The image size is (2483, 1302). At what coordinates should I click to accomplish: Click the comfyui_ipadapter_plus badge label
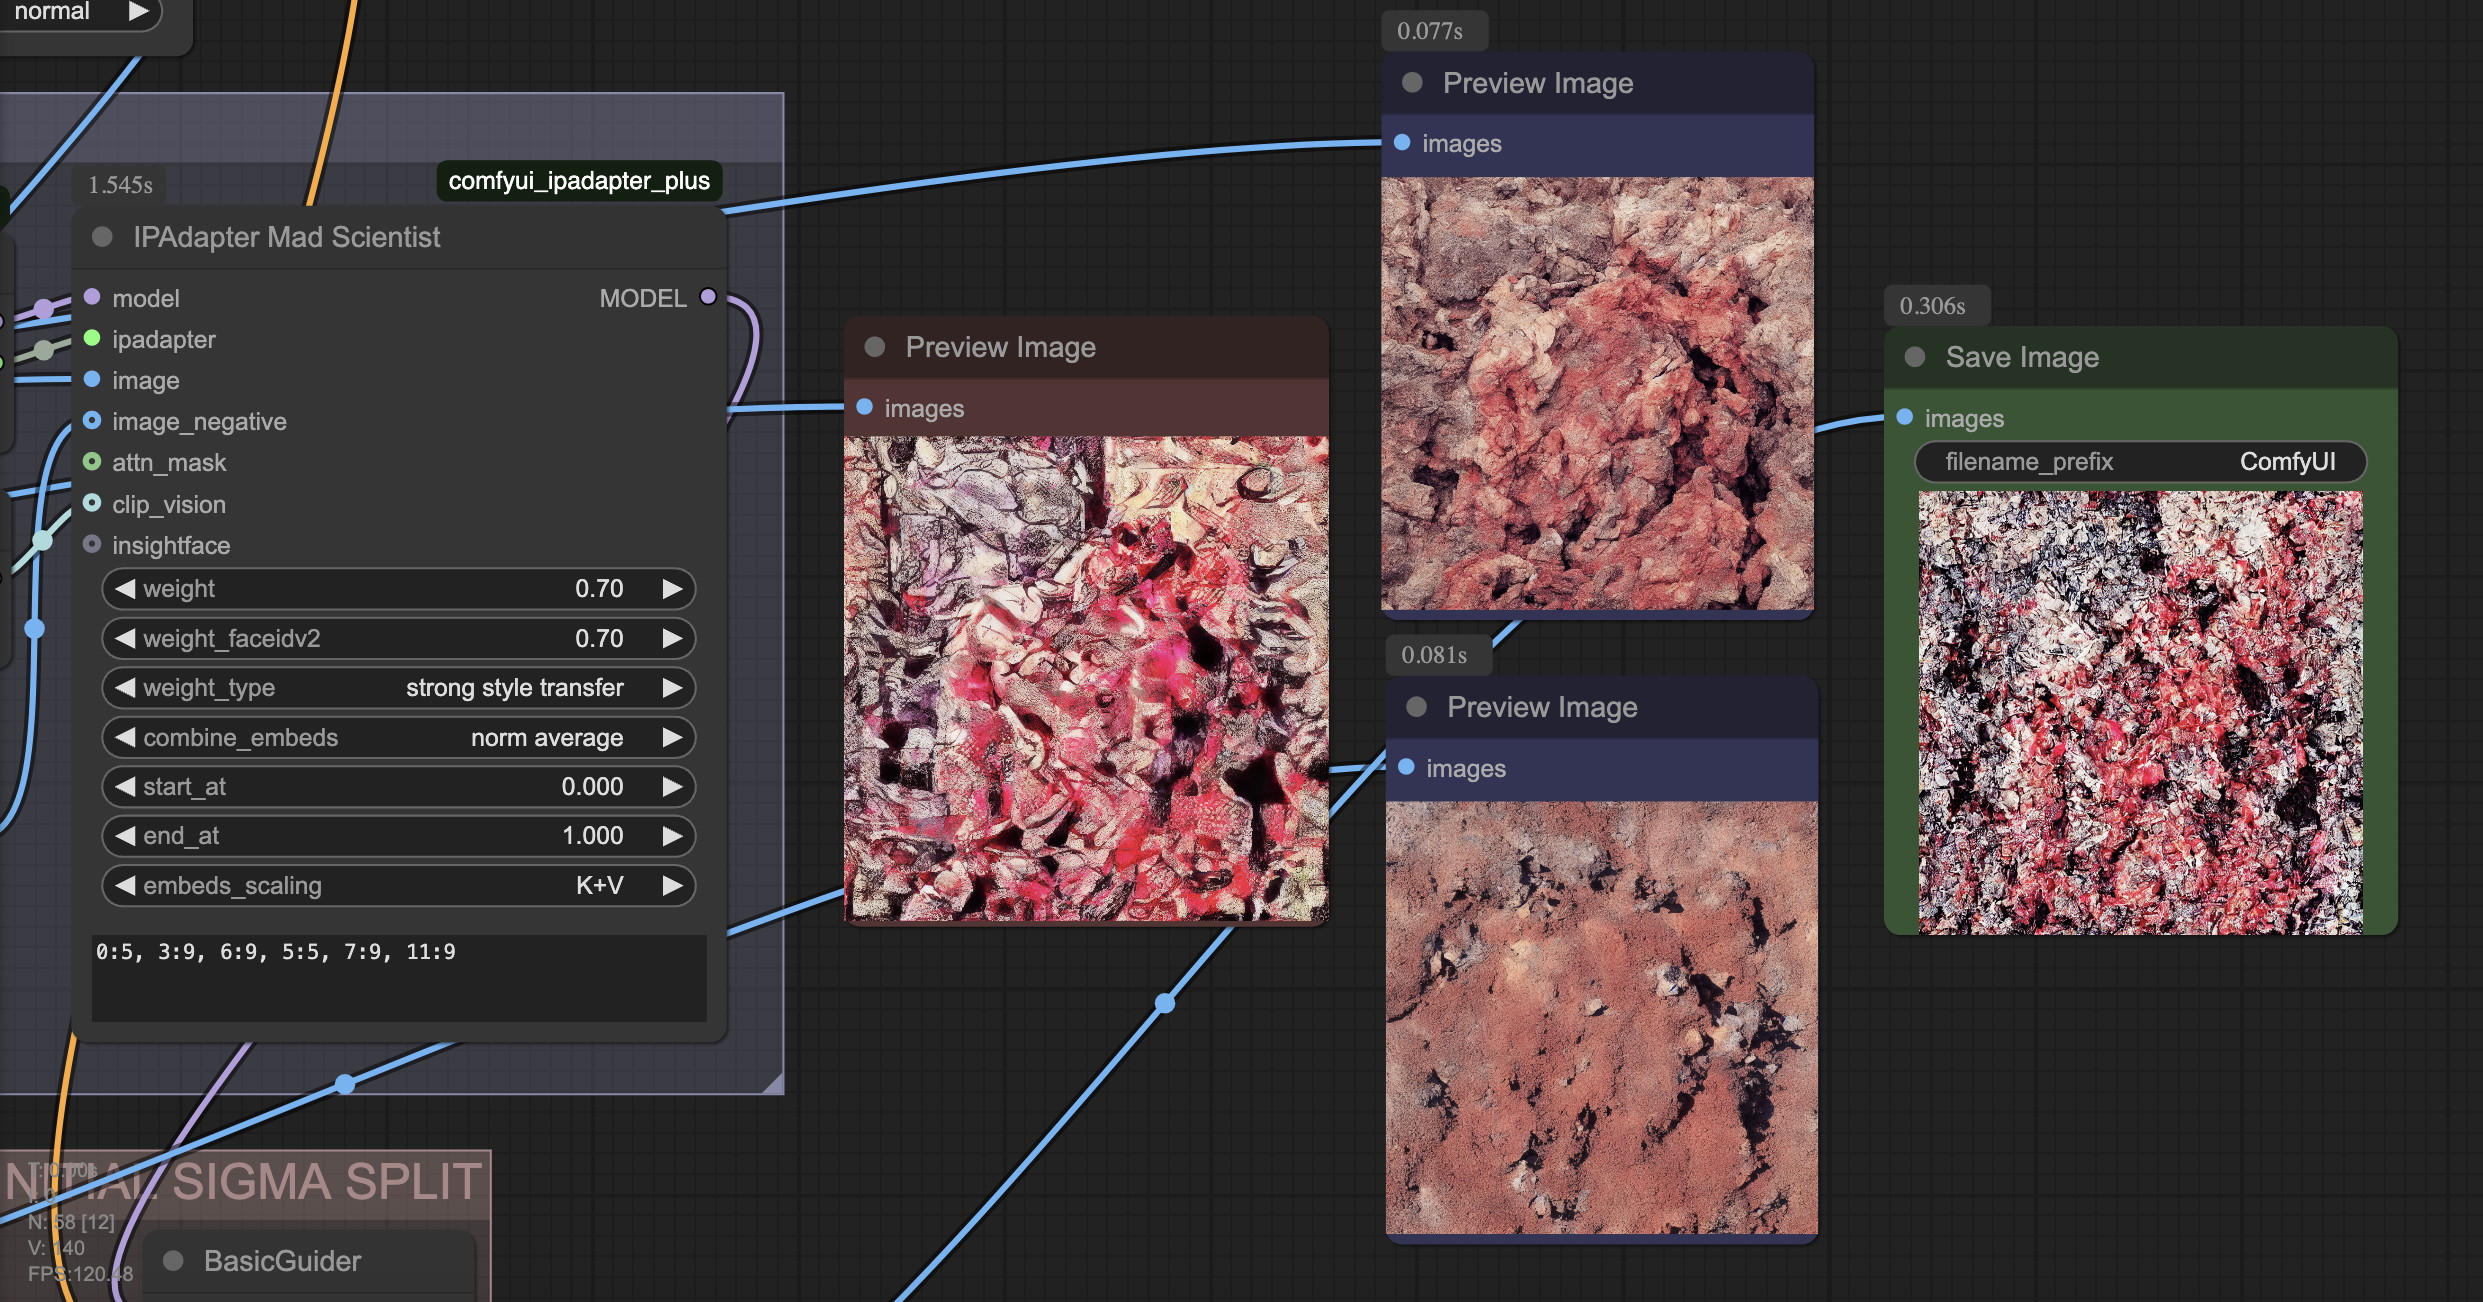[x=579, y=181]
